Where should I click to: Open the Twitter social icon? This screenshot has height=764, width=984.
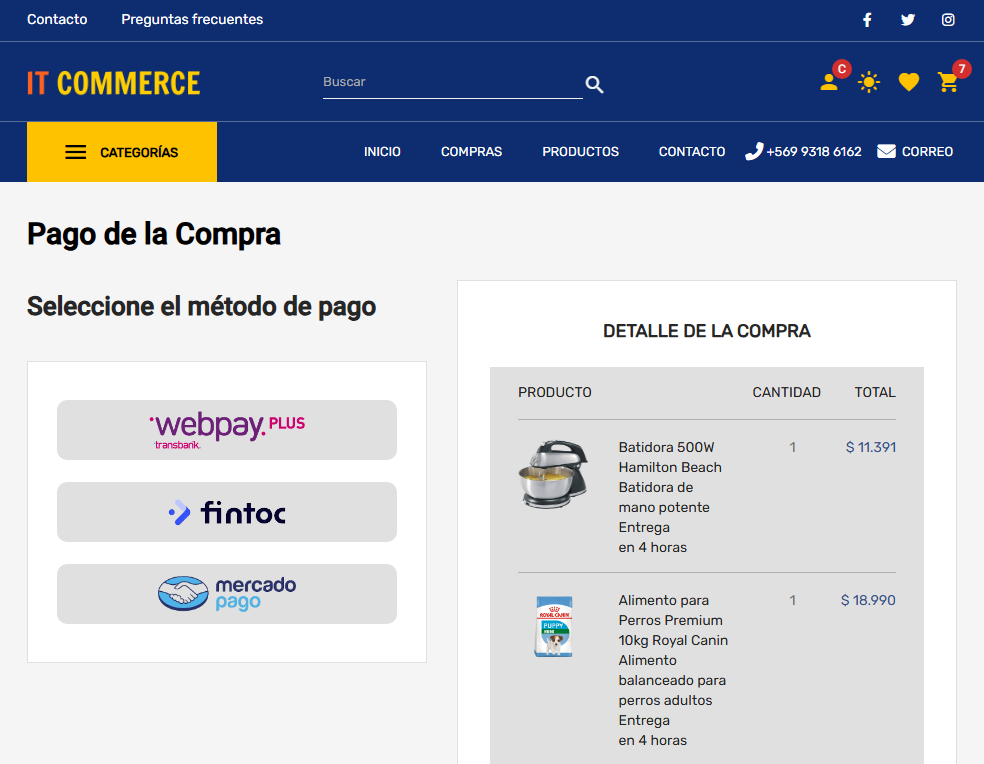point(908,20)
